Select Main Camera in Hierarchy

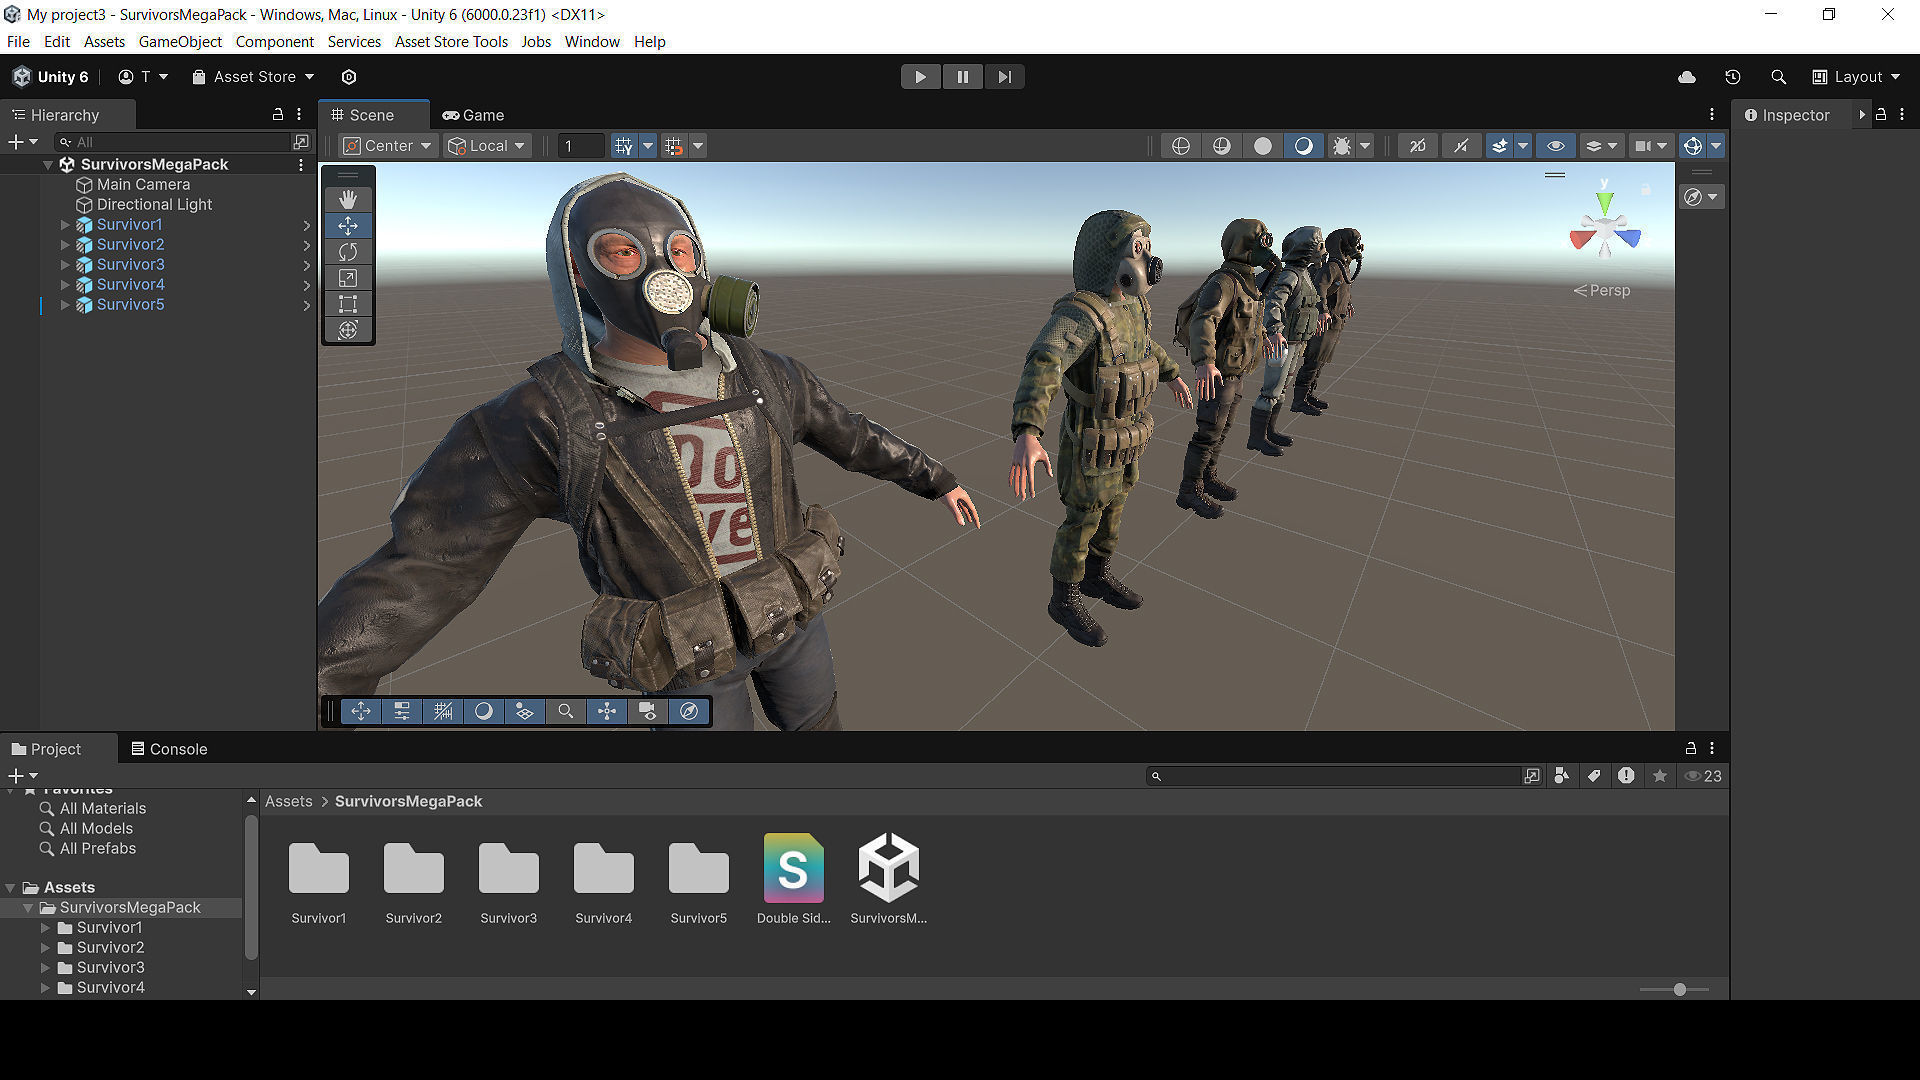[143, 185]
